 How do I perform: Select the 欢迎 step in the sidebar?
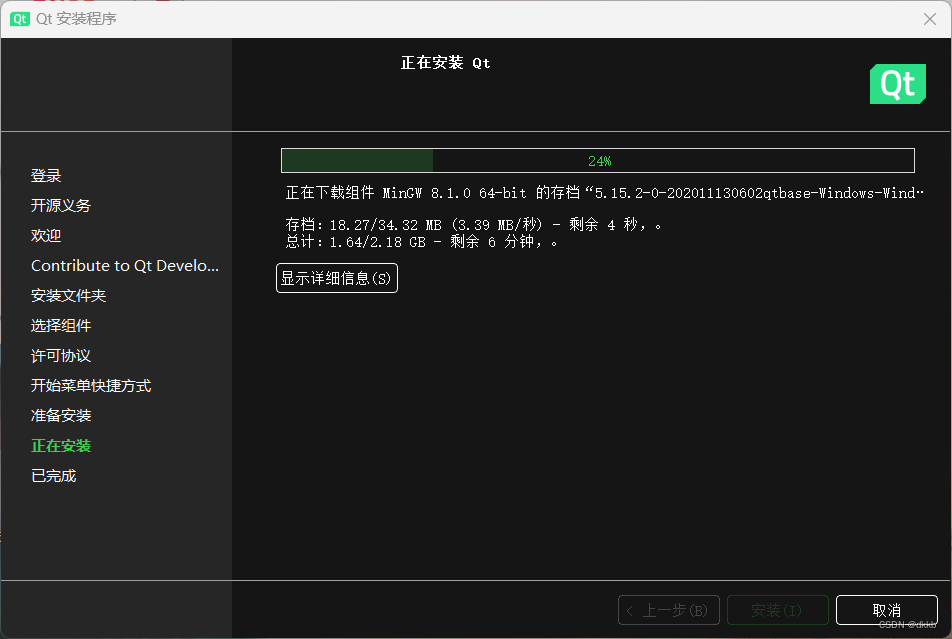(46, 236)
